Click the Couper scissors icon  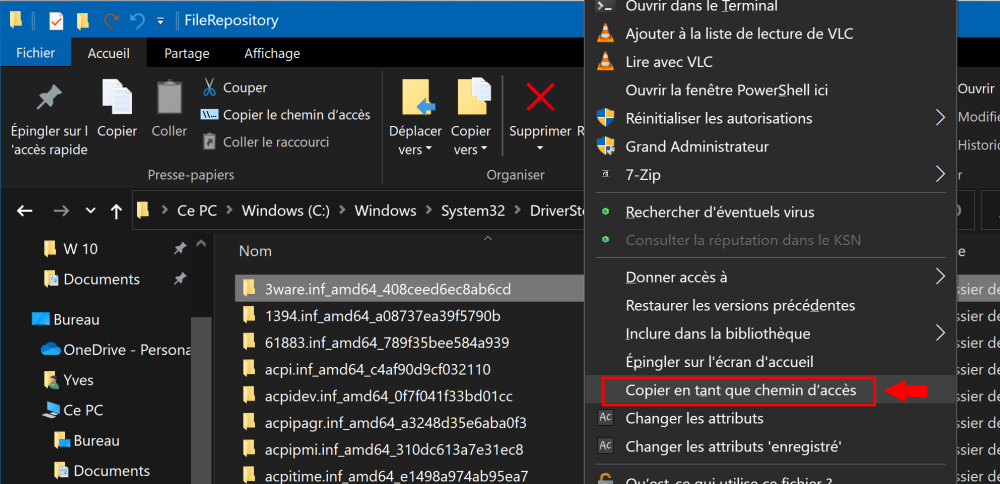[209, 87]
